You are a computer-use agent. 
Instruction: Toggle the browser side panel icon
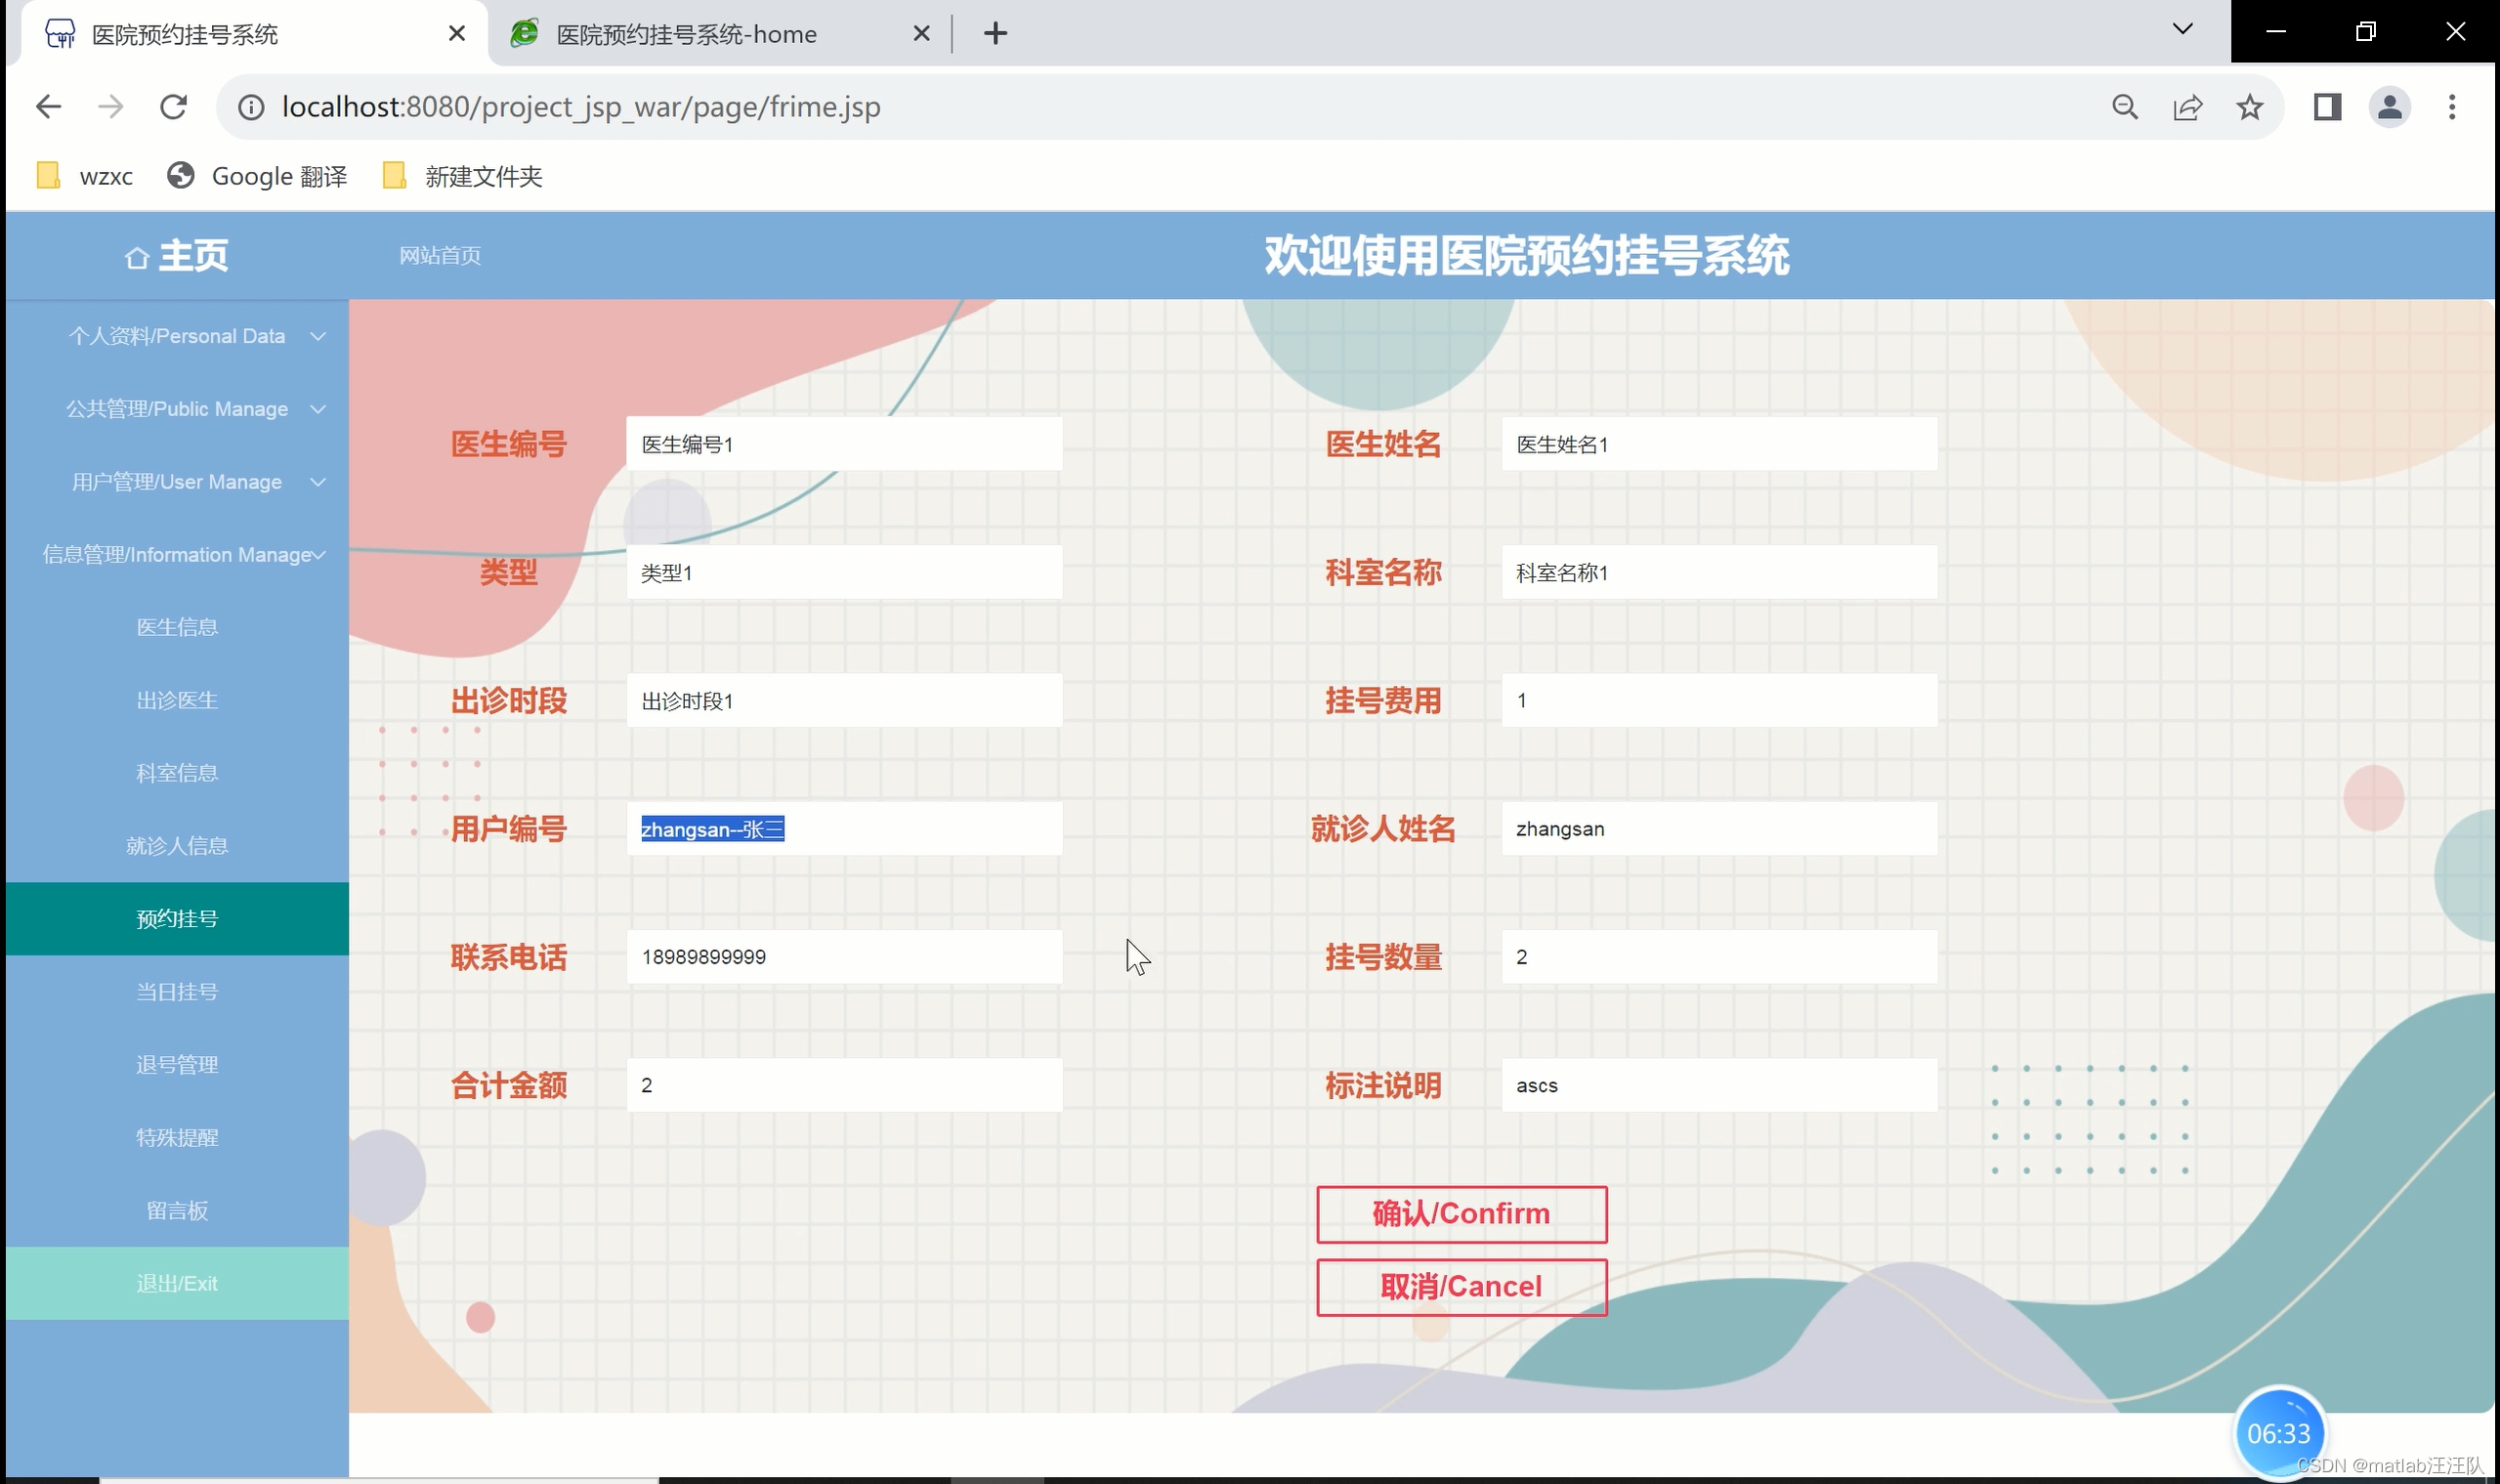(x=2327, y=107)
